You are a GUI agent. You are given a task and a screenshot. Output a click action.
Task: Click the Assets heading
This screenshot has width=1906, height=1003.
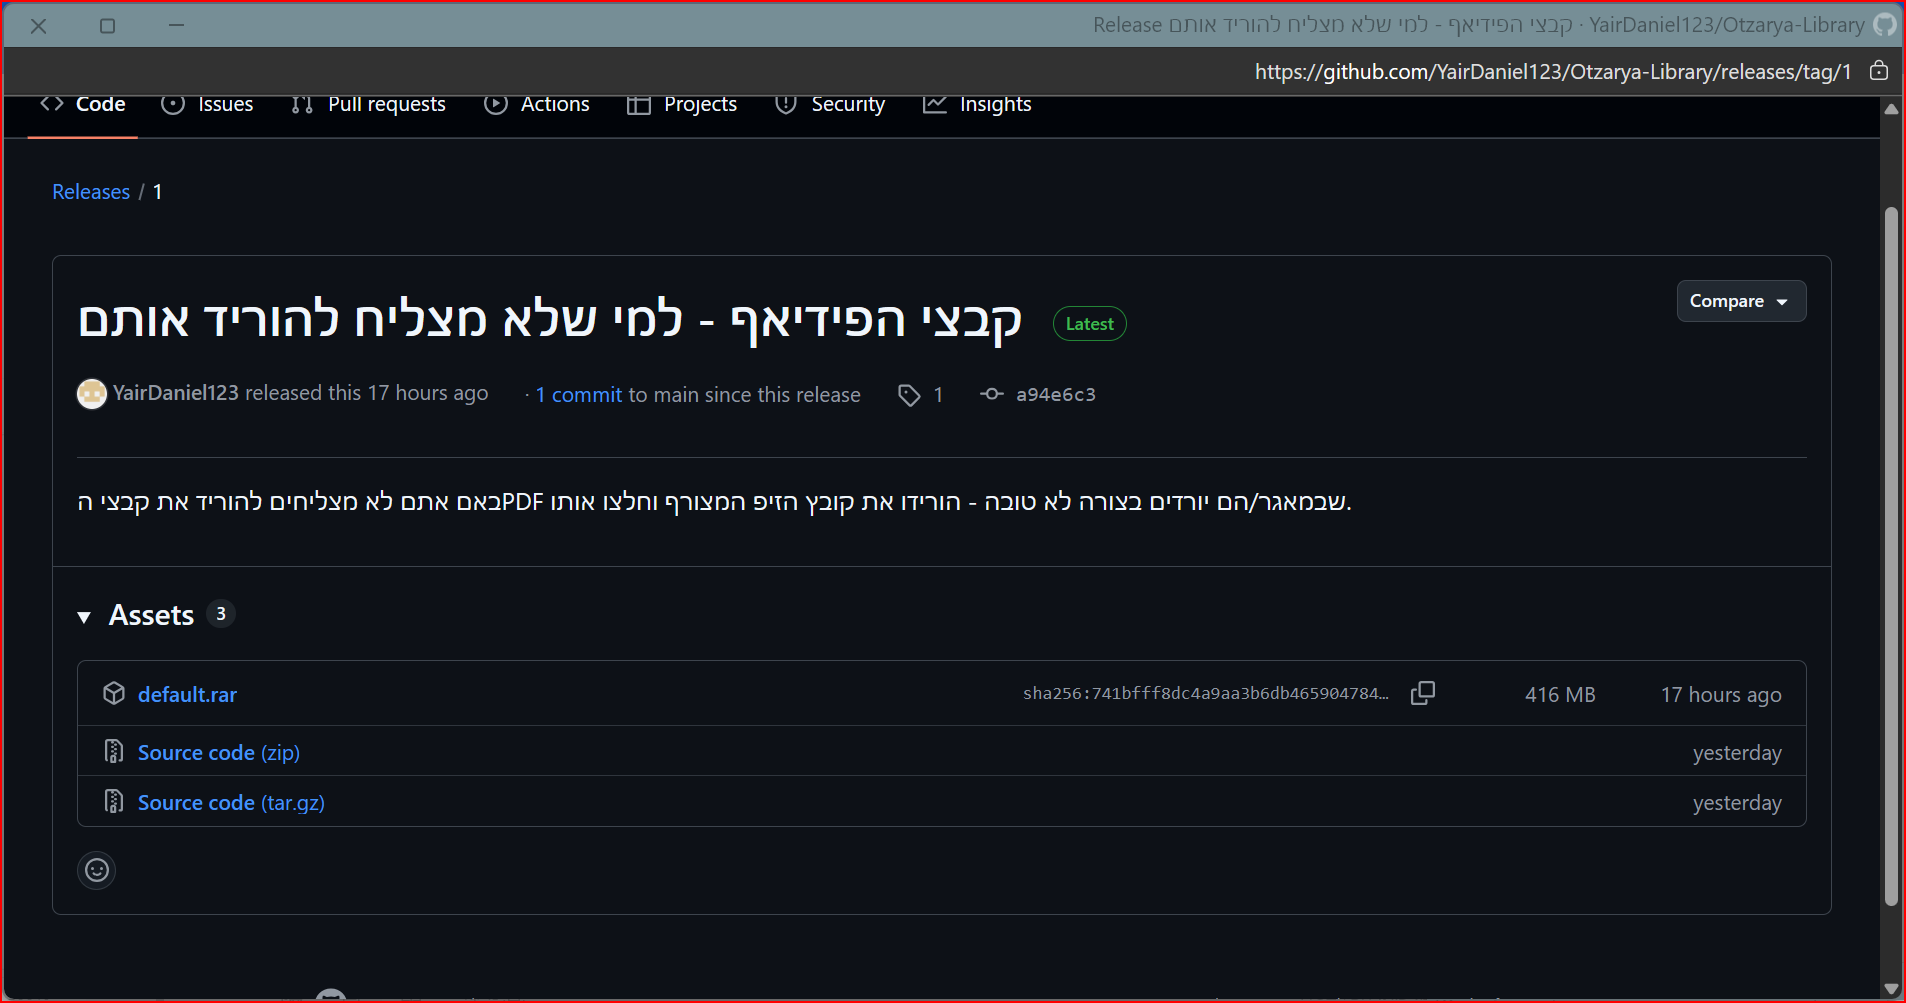click(x=151, y=615)
